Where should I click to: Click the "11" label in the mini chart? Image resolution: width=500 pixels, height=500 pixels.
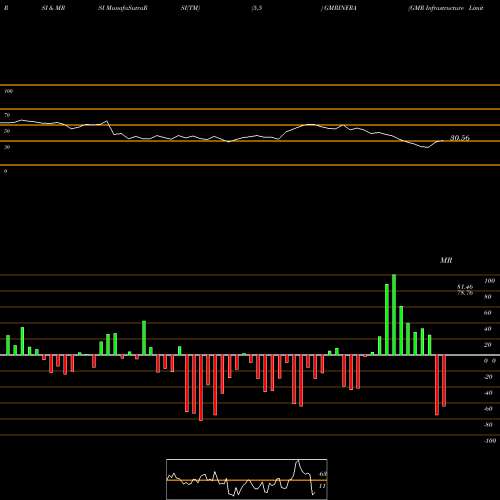coord(322,486)
